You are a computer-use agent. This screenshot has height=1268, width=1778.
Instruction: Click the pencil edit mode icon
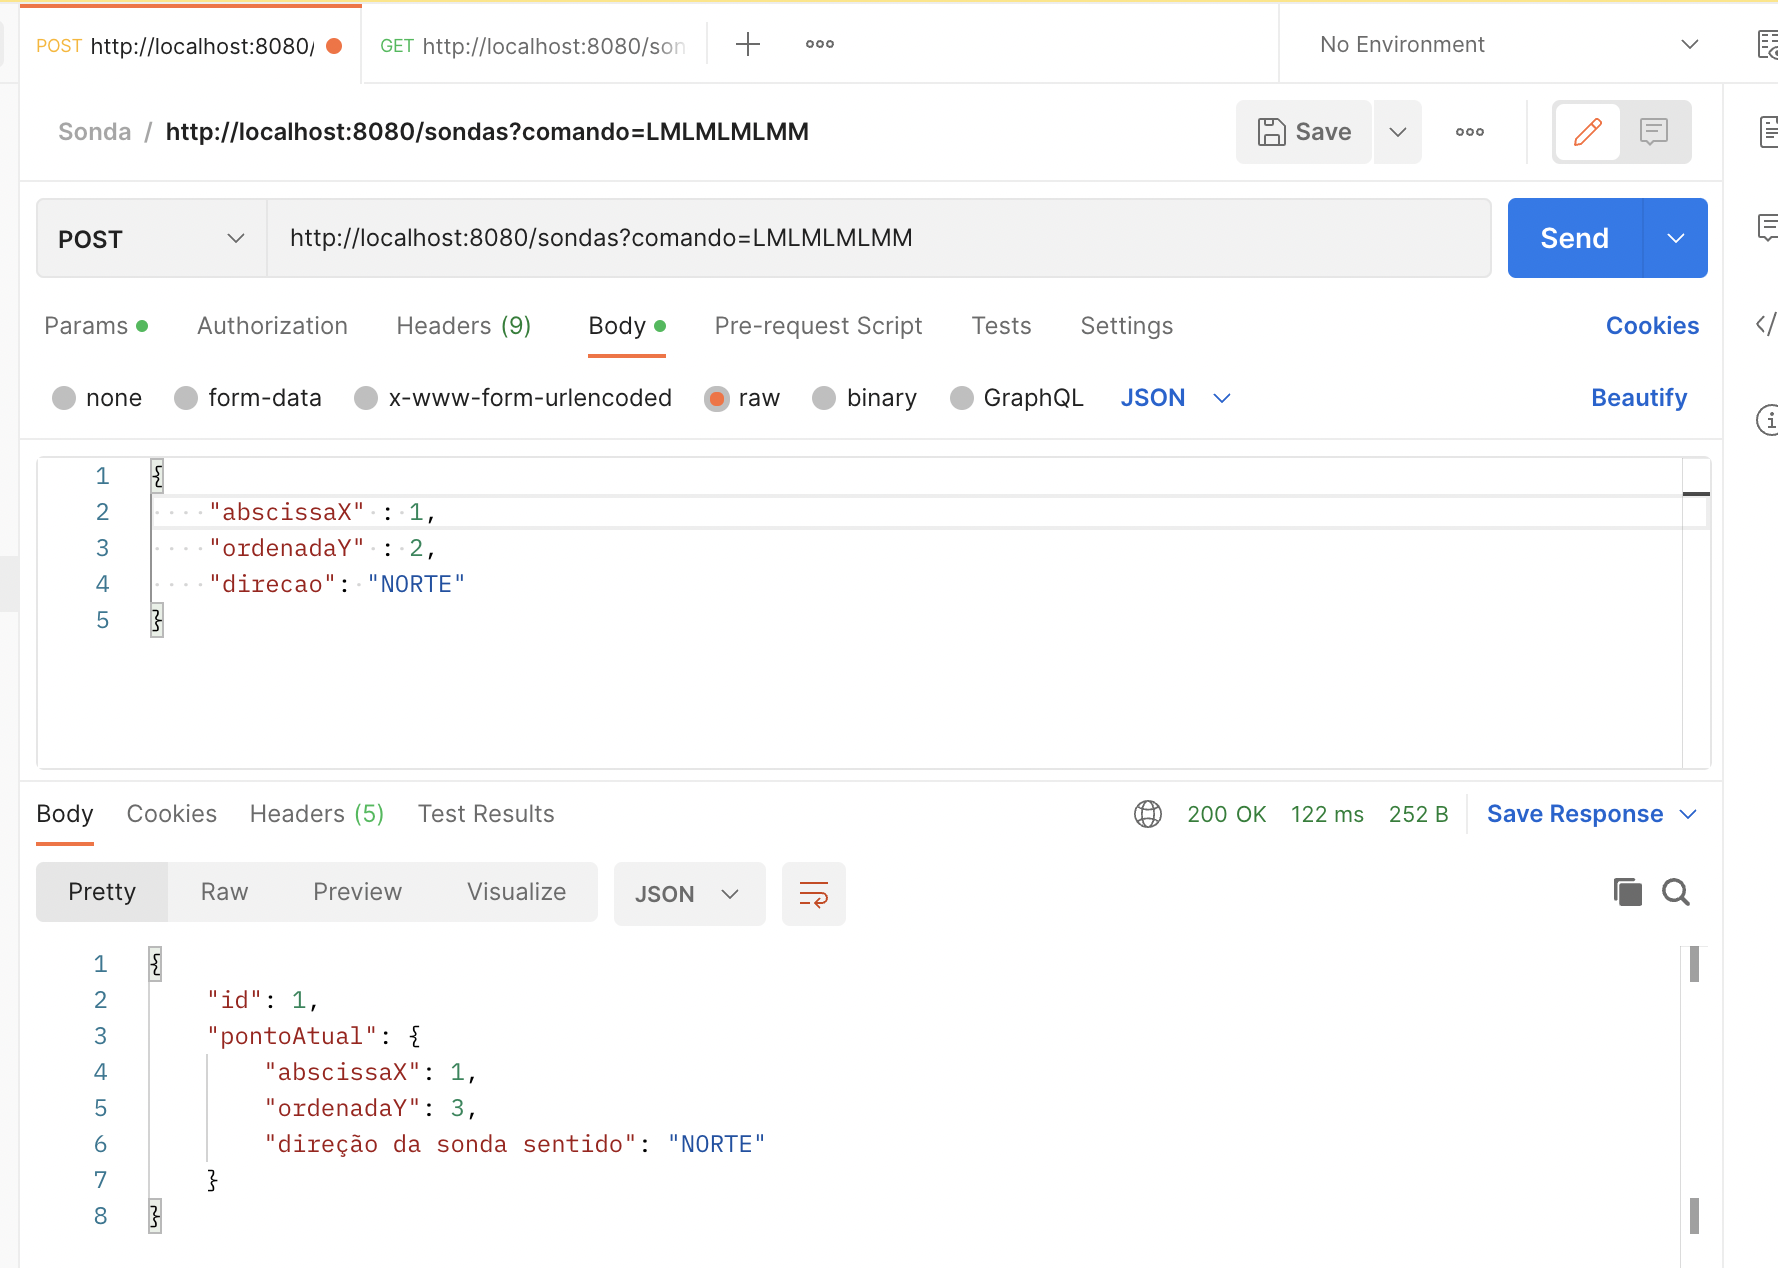click(1587, 131)
